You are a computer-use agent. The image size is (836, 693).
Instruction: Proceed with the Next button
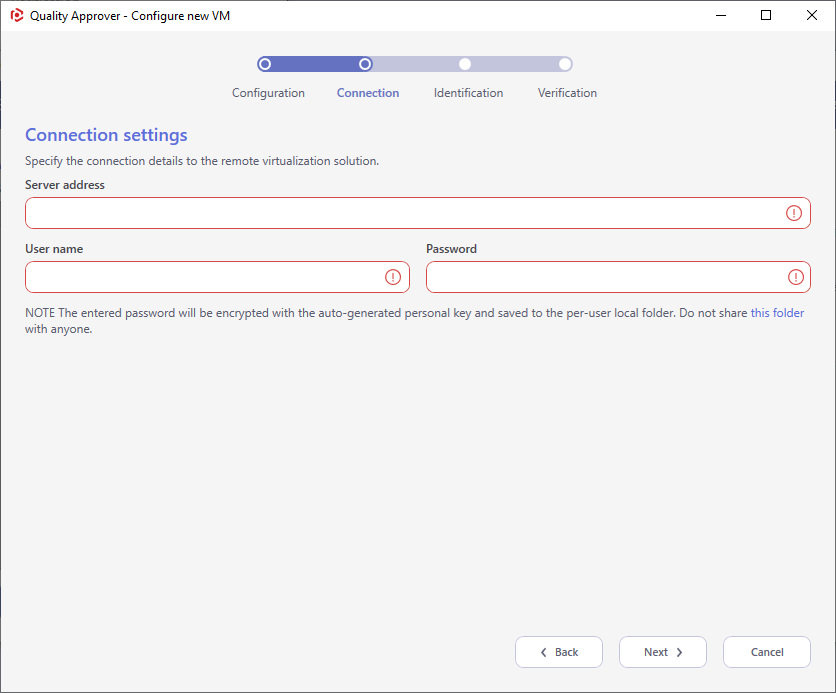click(x=663, y=652)
